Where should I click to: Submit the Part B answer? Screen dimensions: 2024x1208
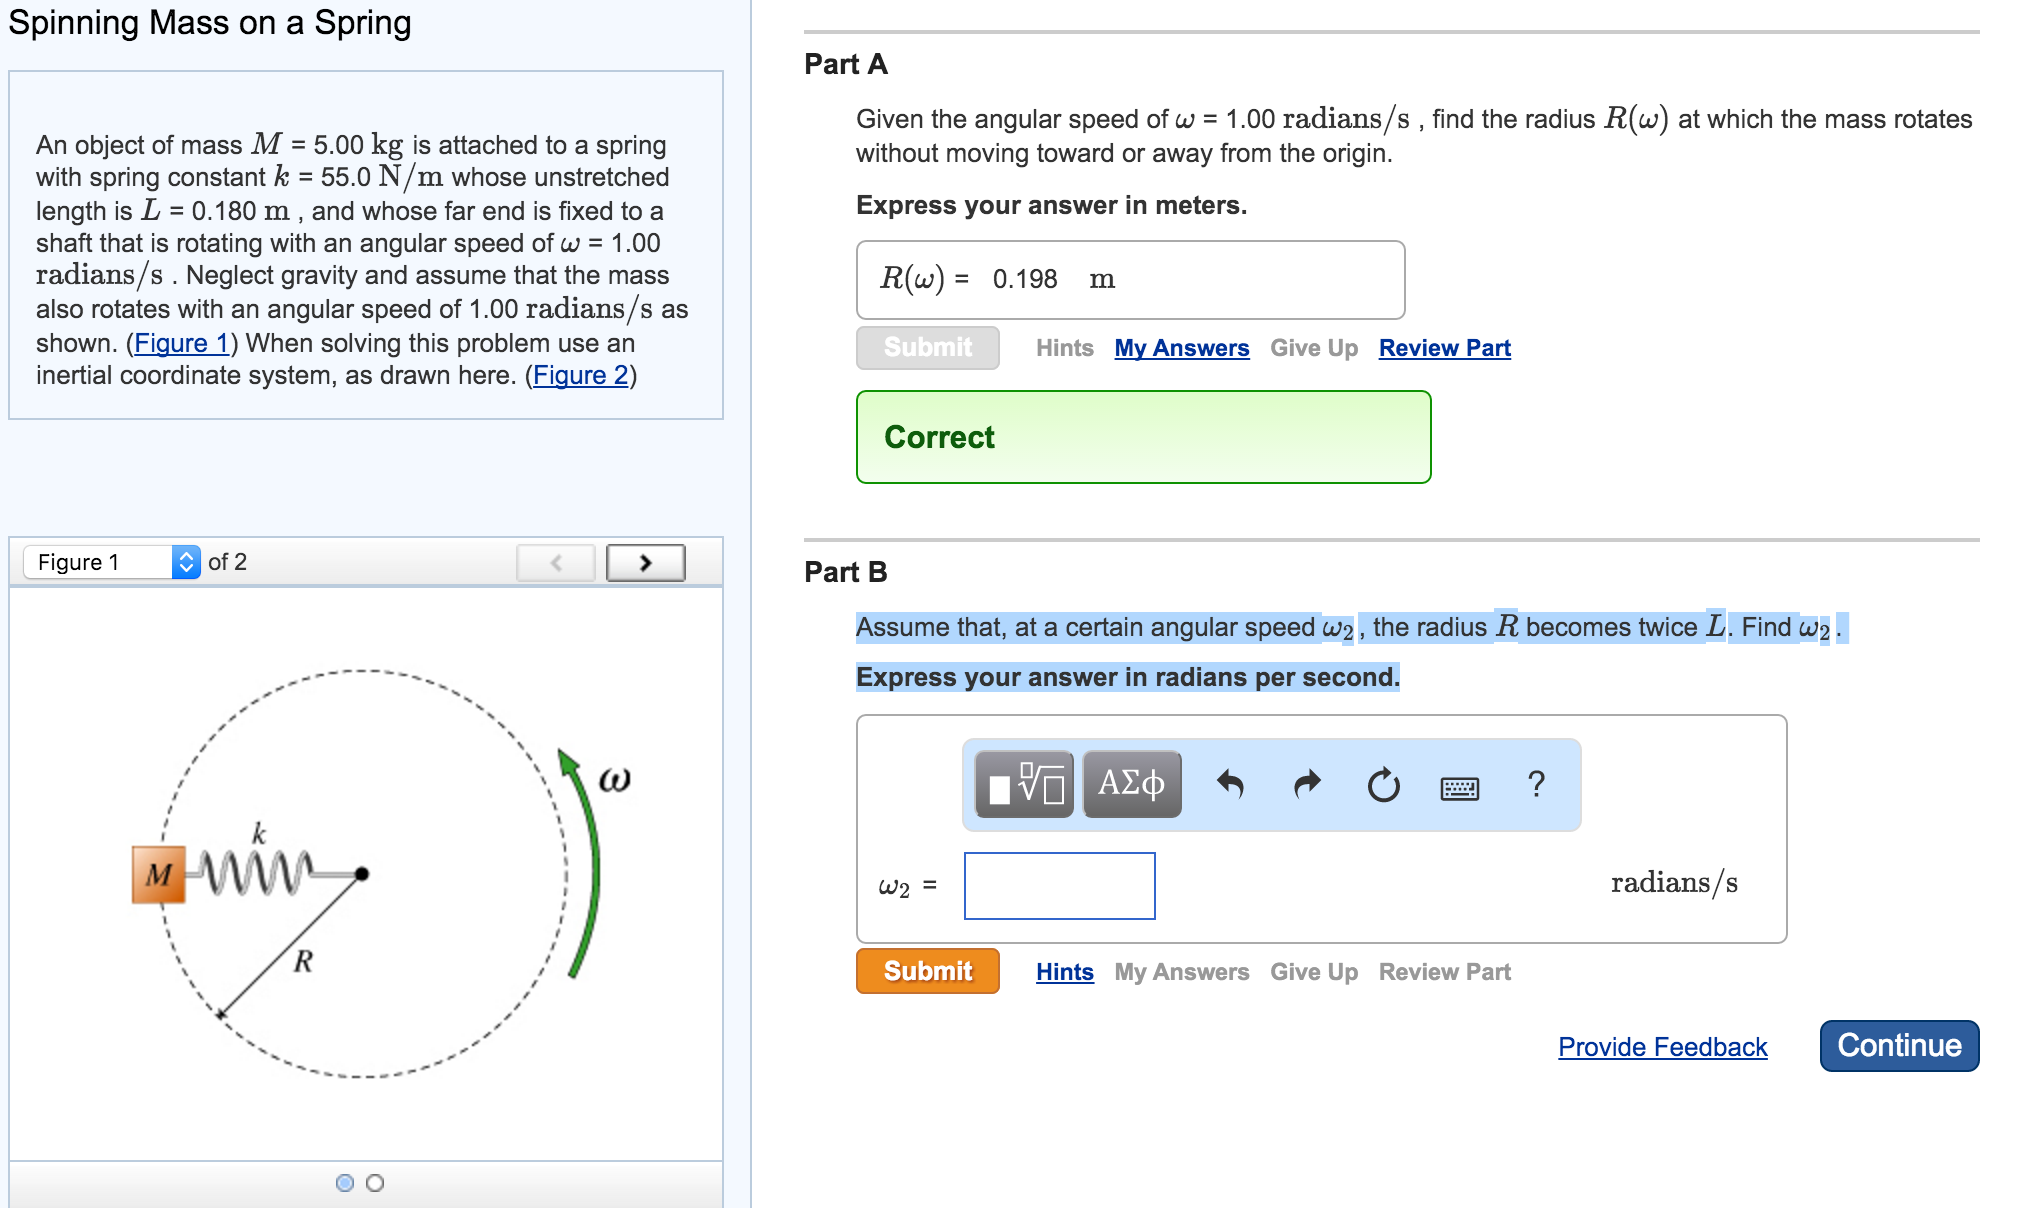pos(926,970)
